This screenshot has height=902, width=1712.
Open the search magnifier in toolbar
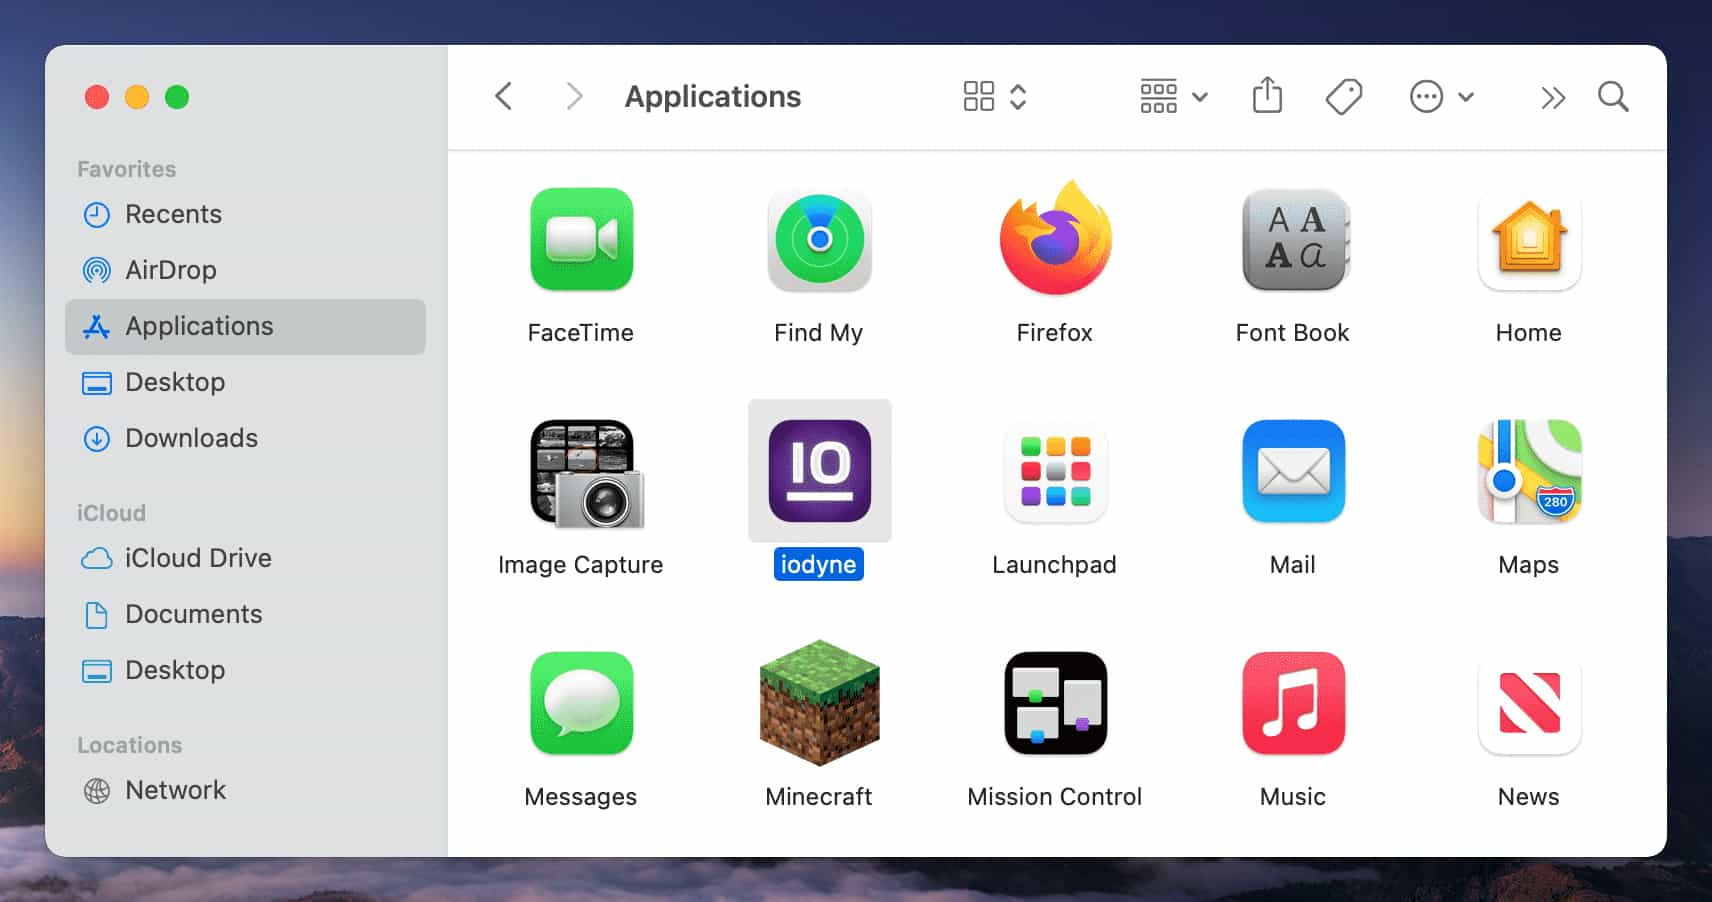[x=1612, y=97]
